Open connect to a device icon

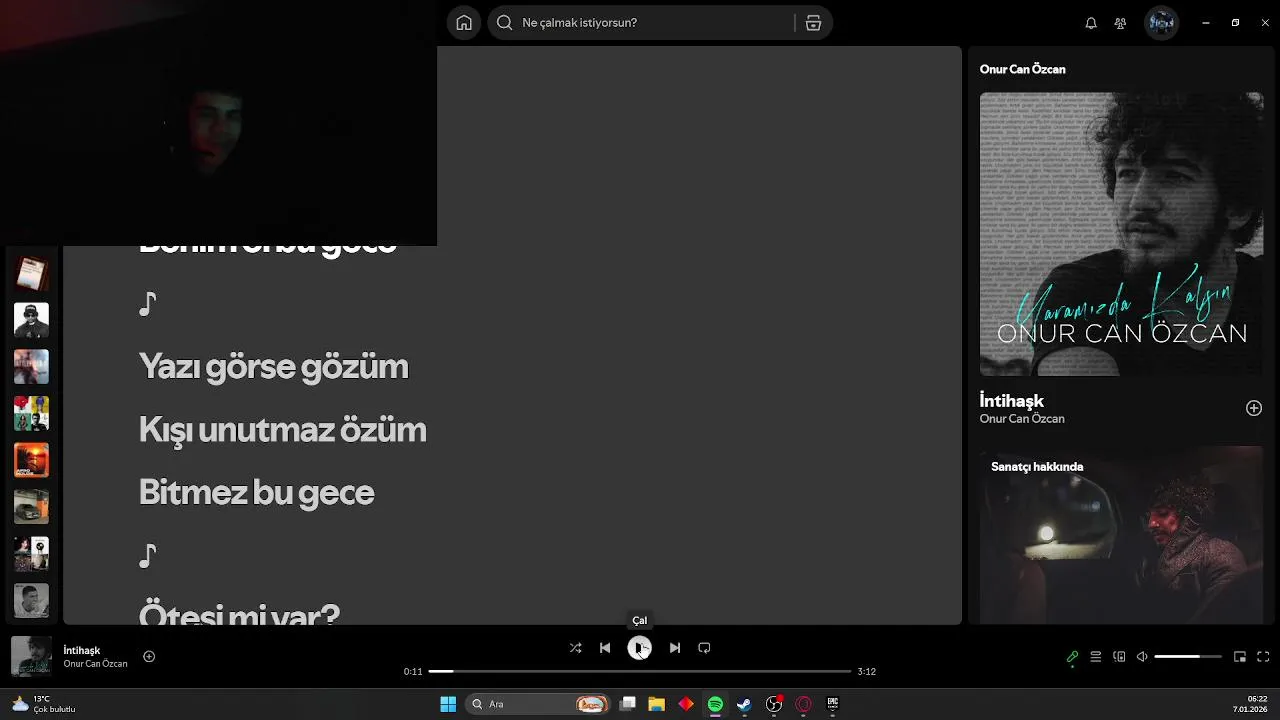[x=1119, y=657]
